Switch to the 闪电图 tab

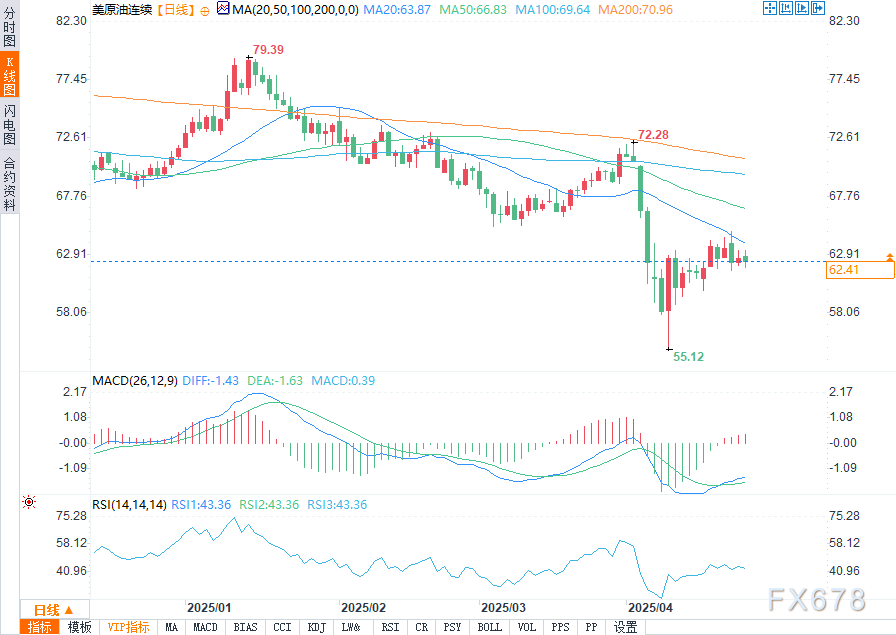tap(9, 124)
